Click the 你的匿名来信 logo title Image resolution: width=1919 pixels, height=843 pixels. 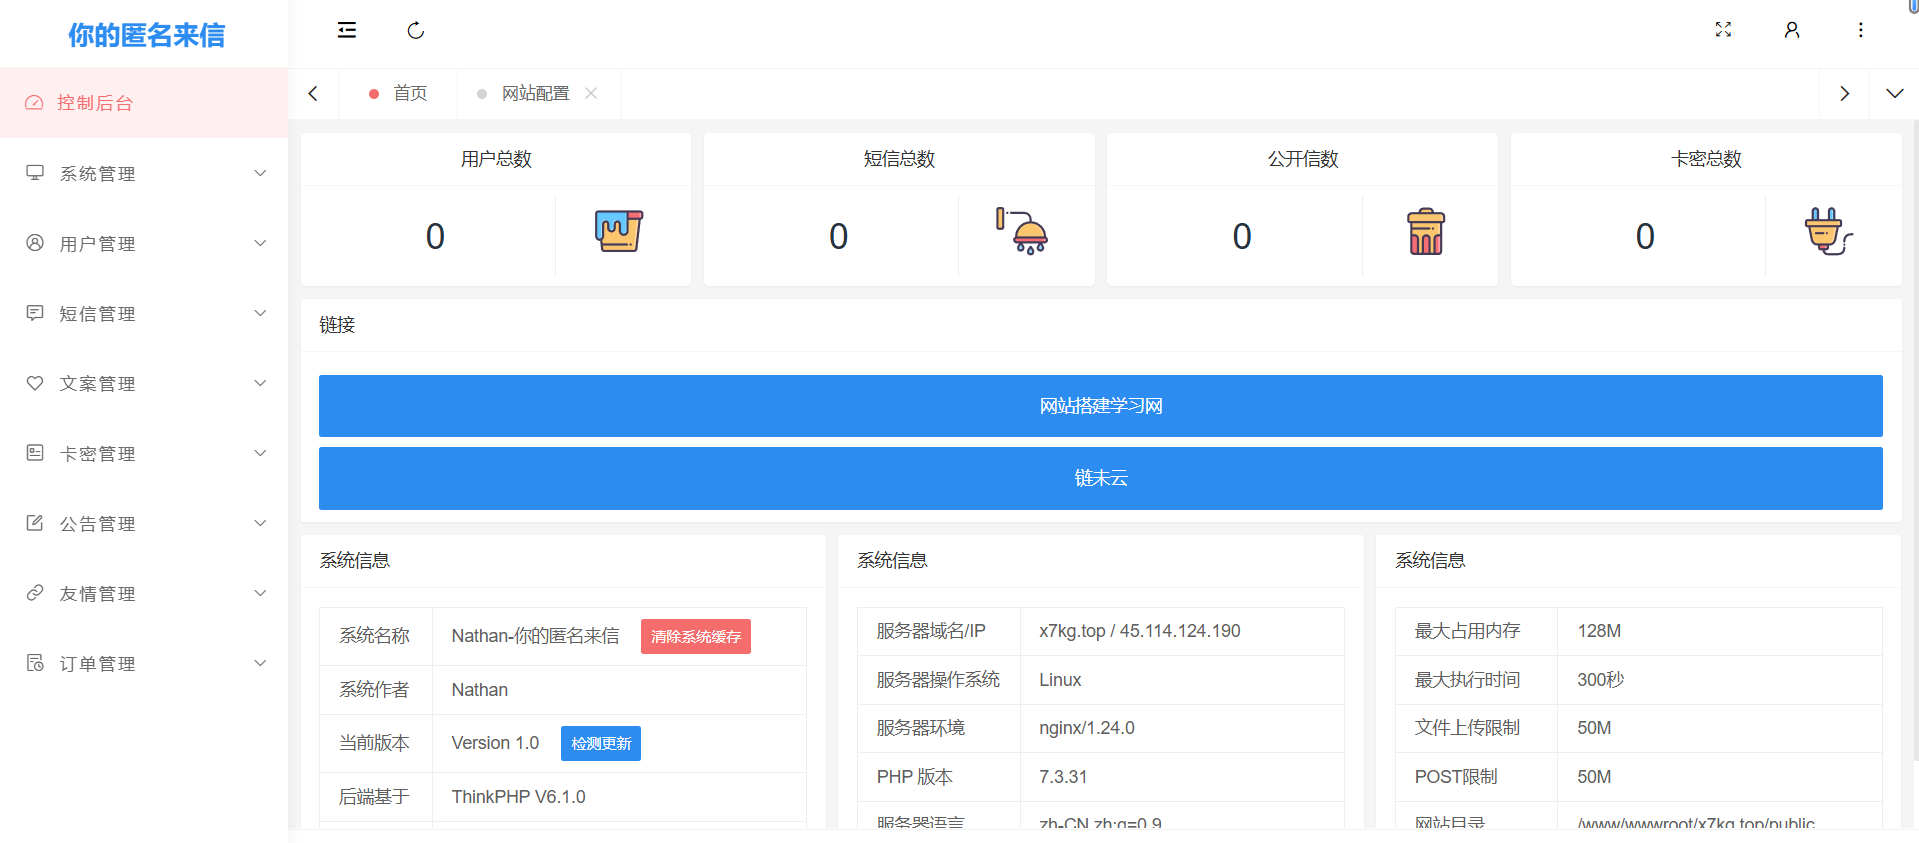click(146, 35)
